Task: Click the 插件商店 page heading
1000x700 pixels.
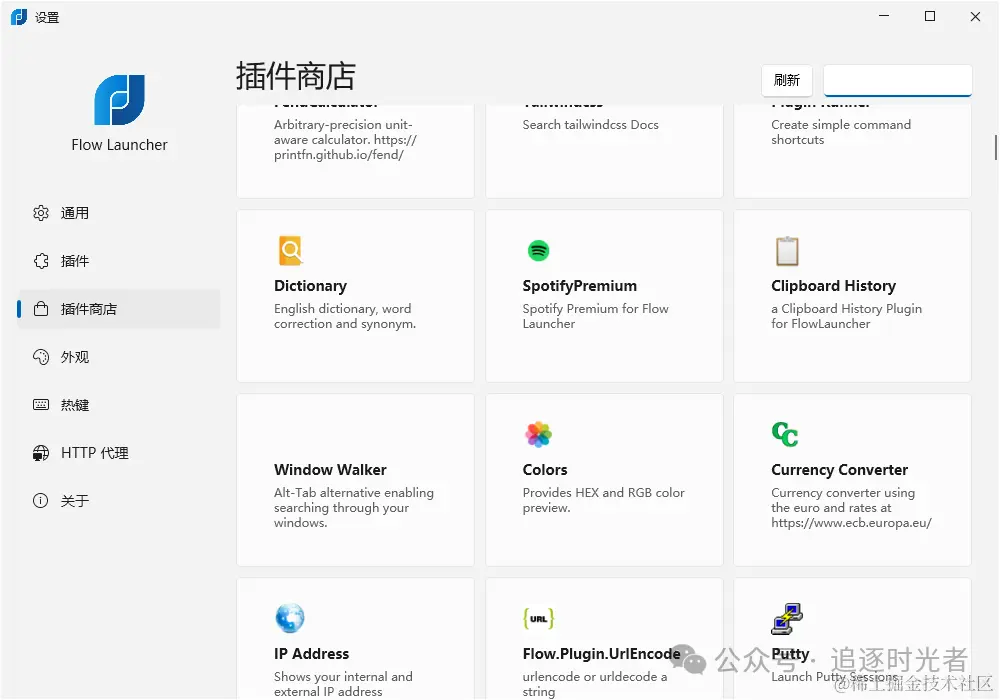Action: click(295, 76)
